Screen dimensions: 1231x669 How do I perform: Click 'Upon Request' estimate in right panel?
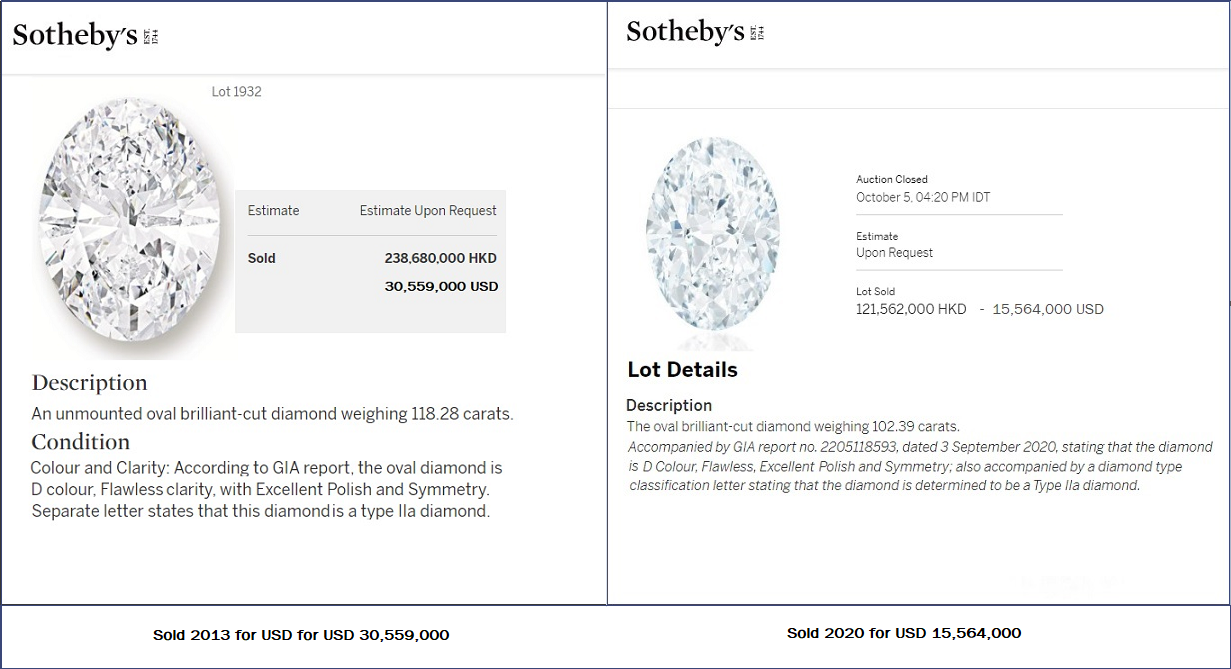point(894,253)
